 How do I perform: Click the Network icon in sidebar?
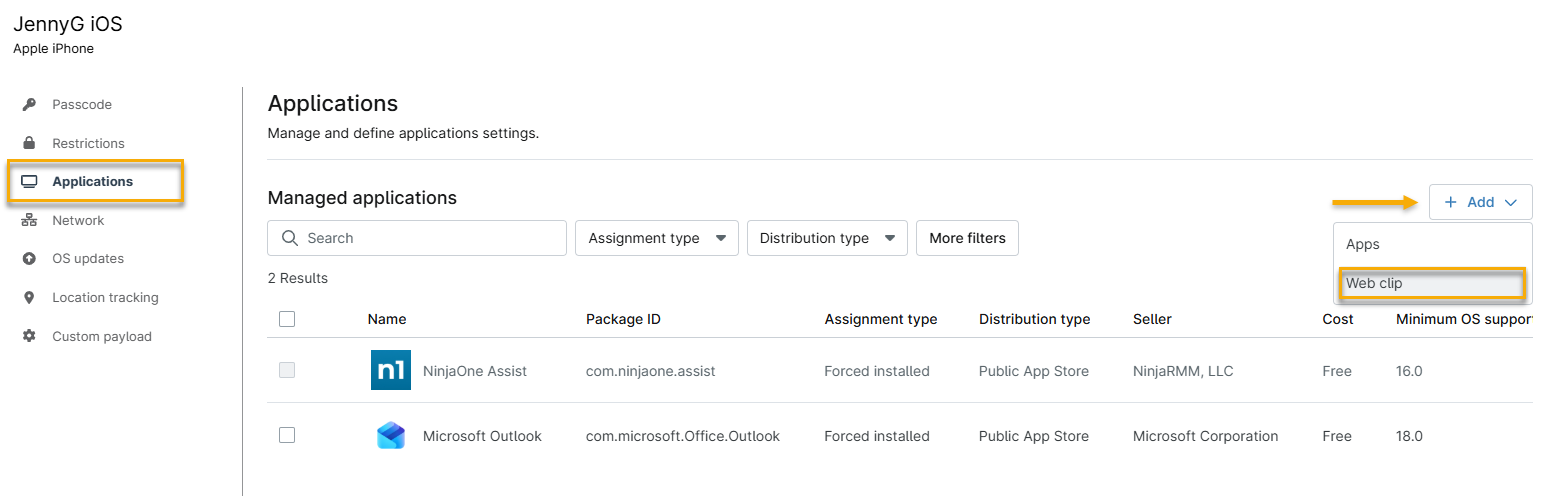30,221
